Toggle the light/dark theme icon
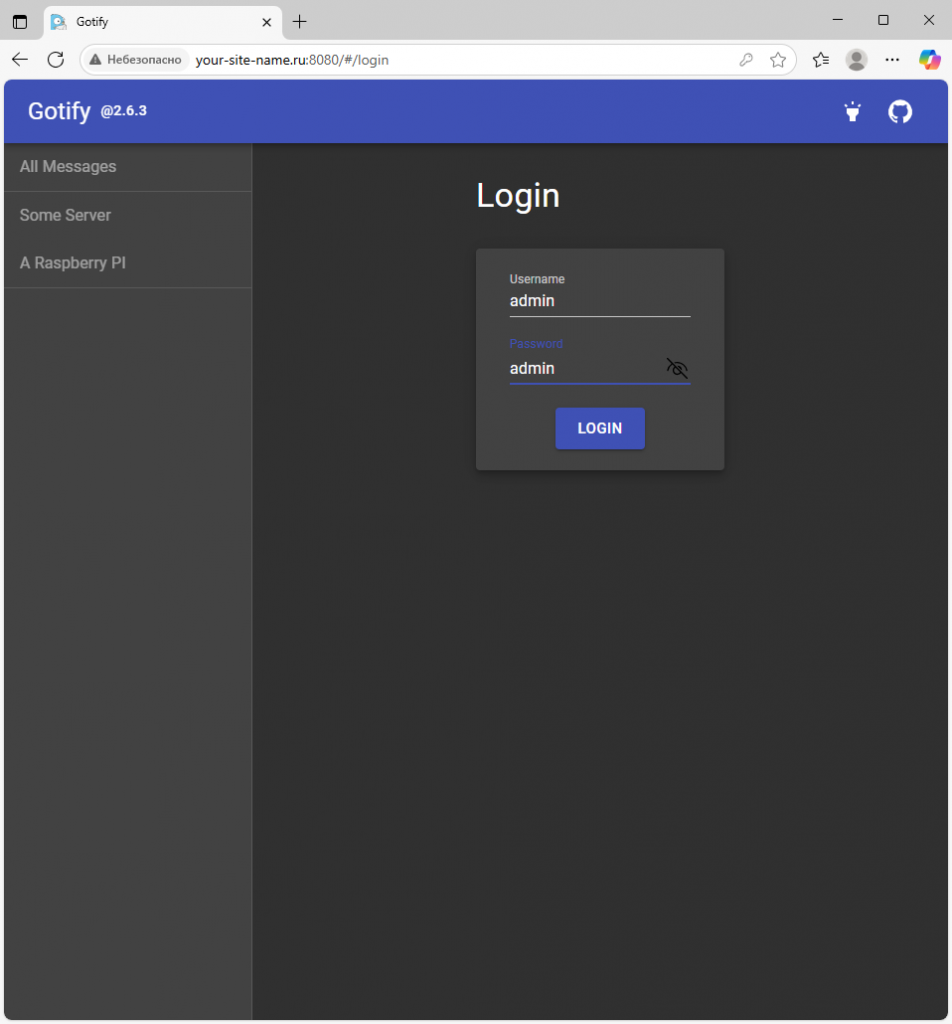This screenshot has height=1024, width=952. click(852, 112)
